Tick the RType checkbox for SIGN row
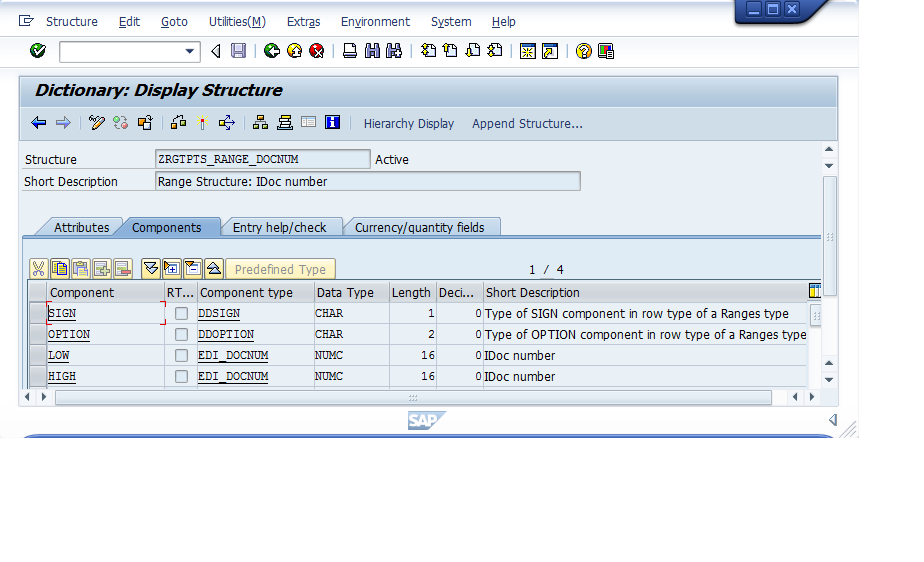Screen dimensions: 924x562 pyautogui.click(x=181, y=314)
